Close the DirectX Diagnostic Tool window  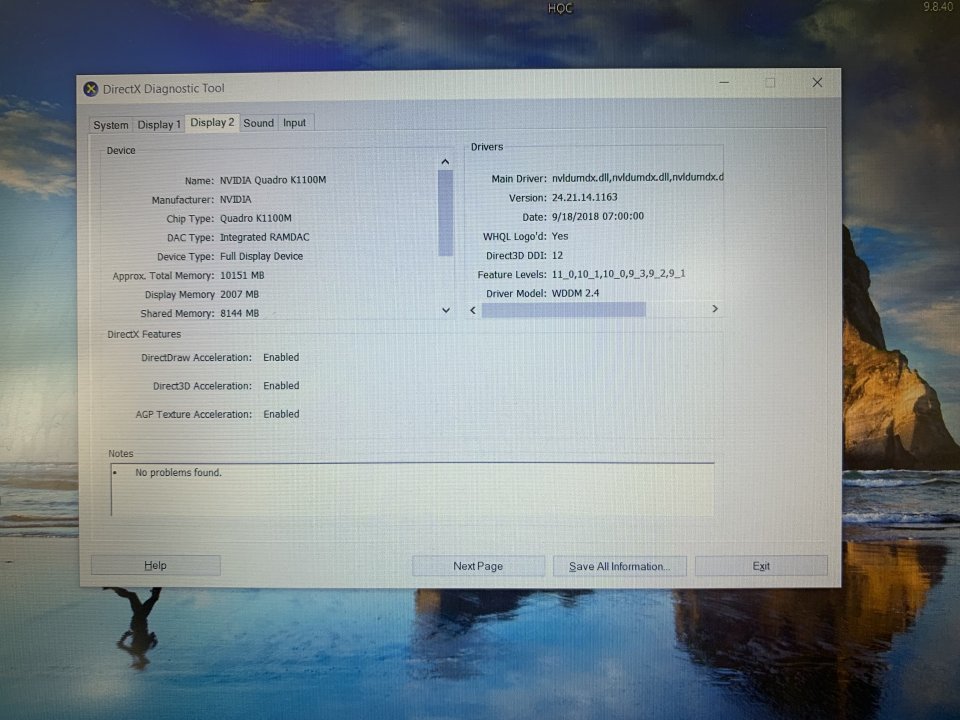(x=817, y=83)
